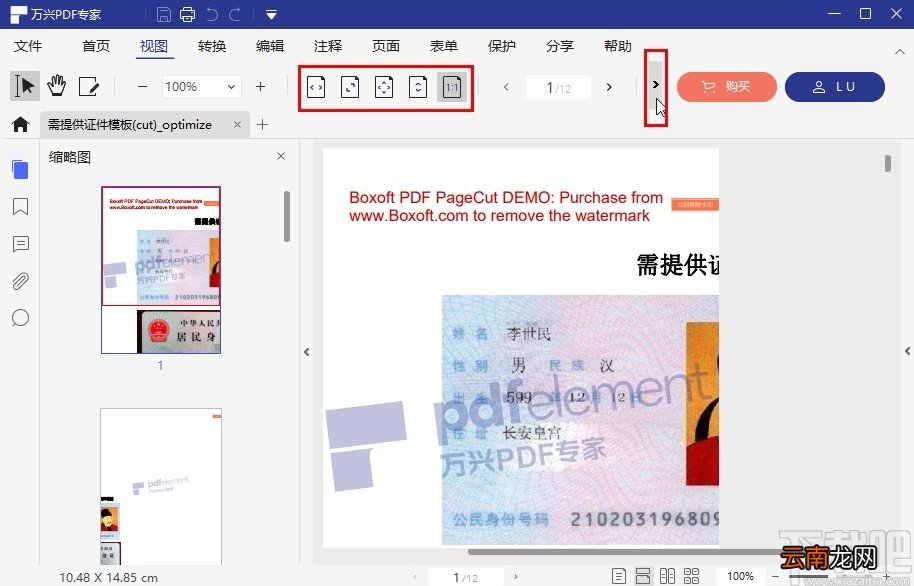Screen dimensions: 914x586
Task: Open thumbnails panel sidebar icon
Action: (x=20, y=169)
